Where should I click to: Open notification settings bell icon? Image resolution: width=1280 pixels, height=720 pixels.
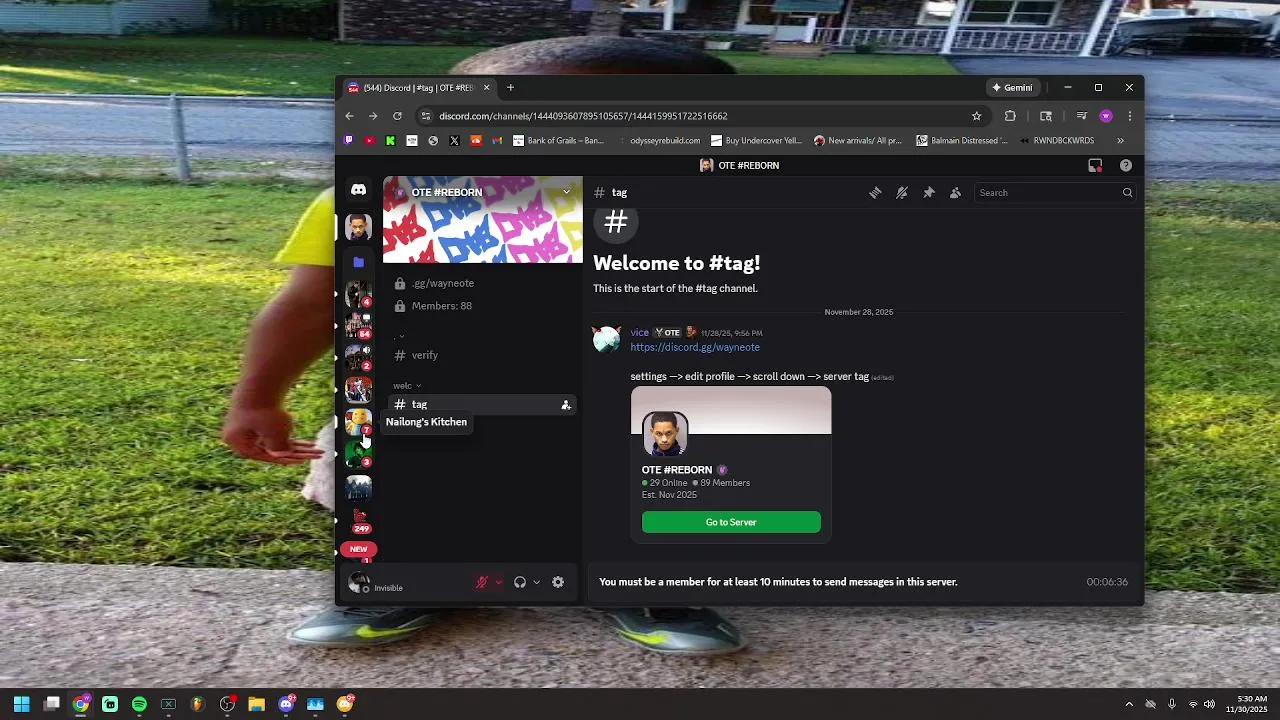click(x=902, y=193)
